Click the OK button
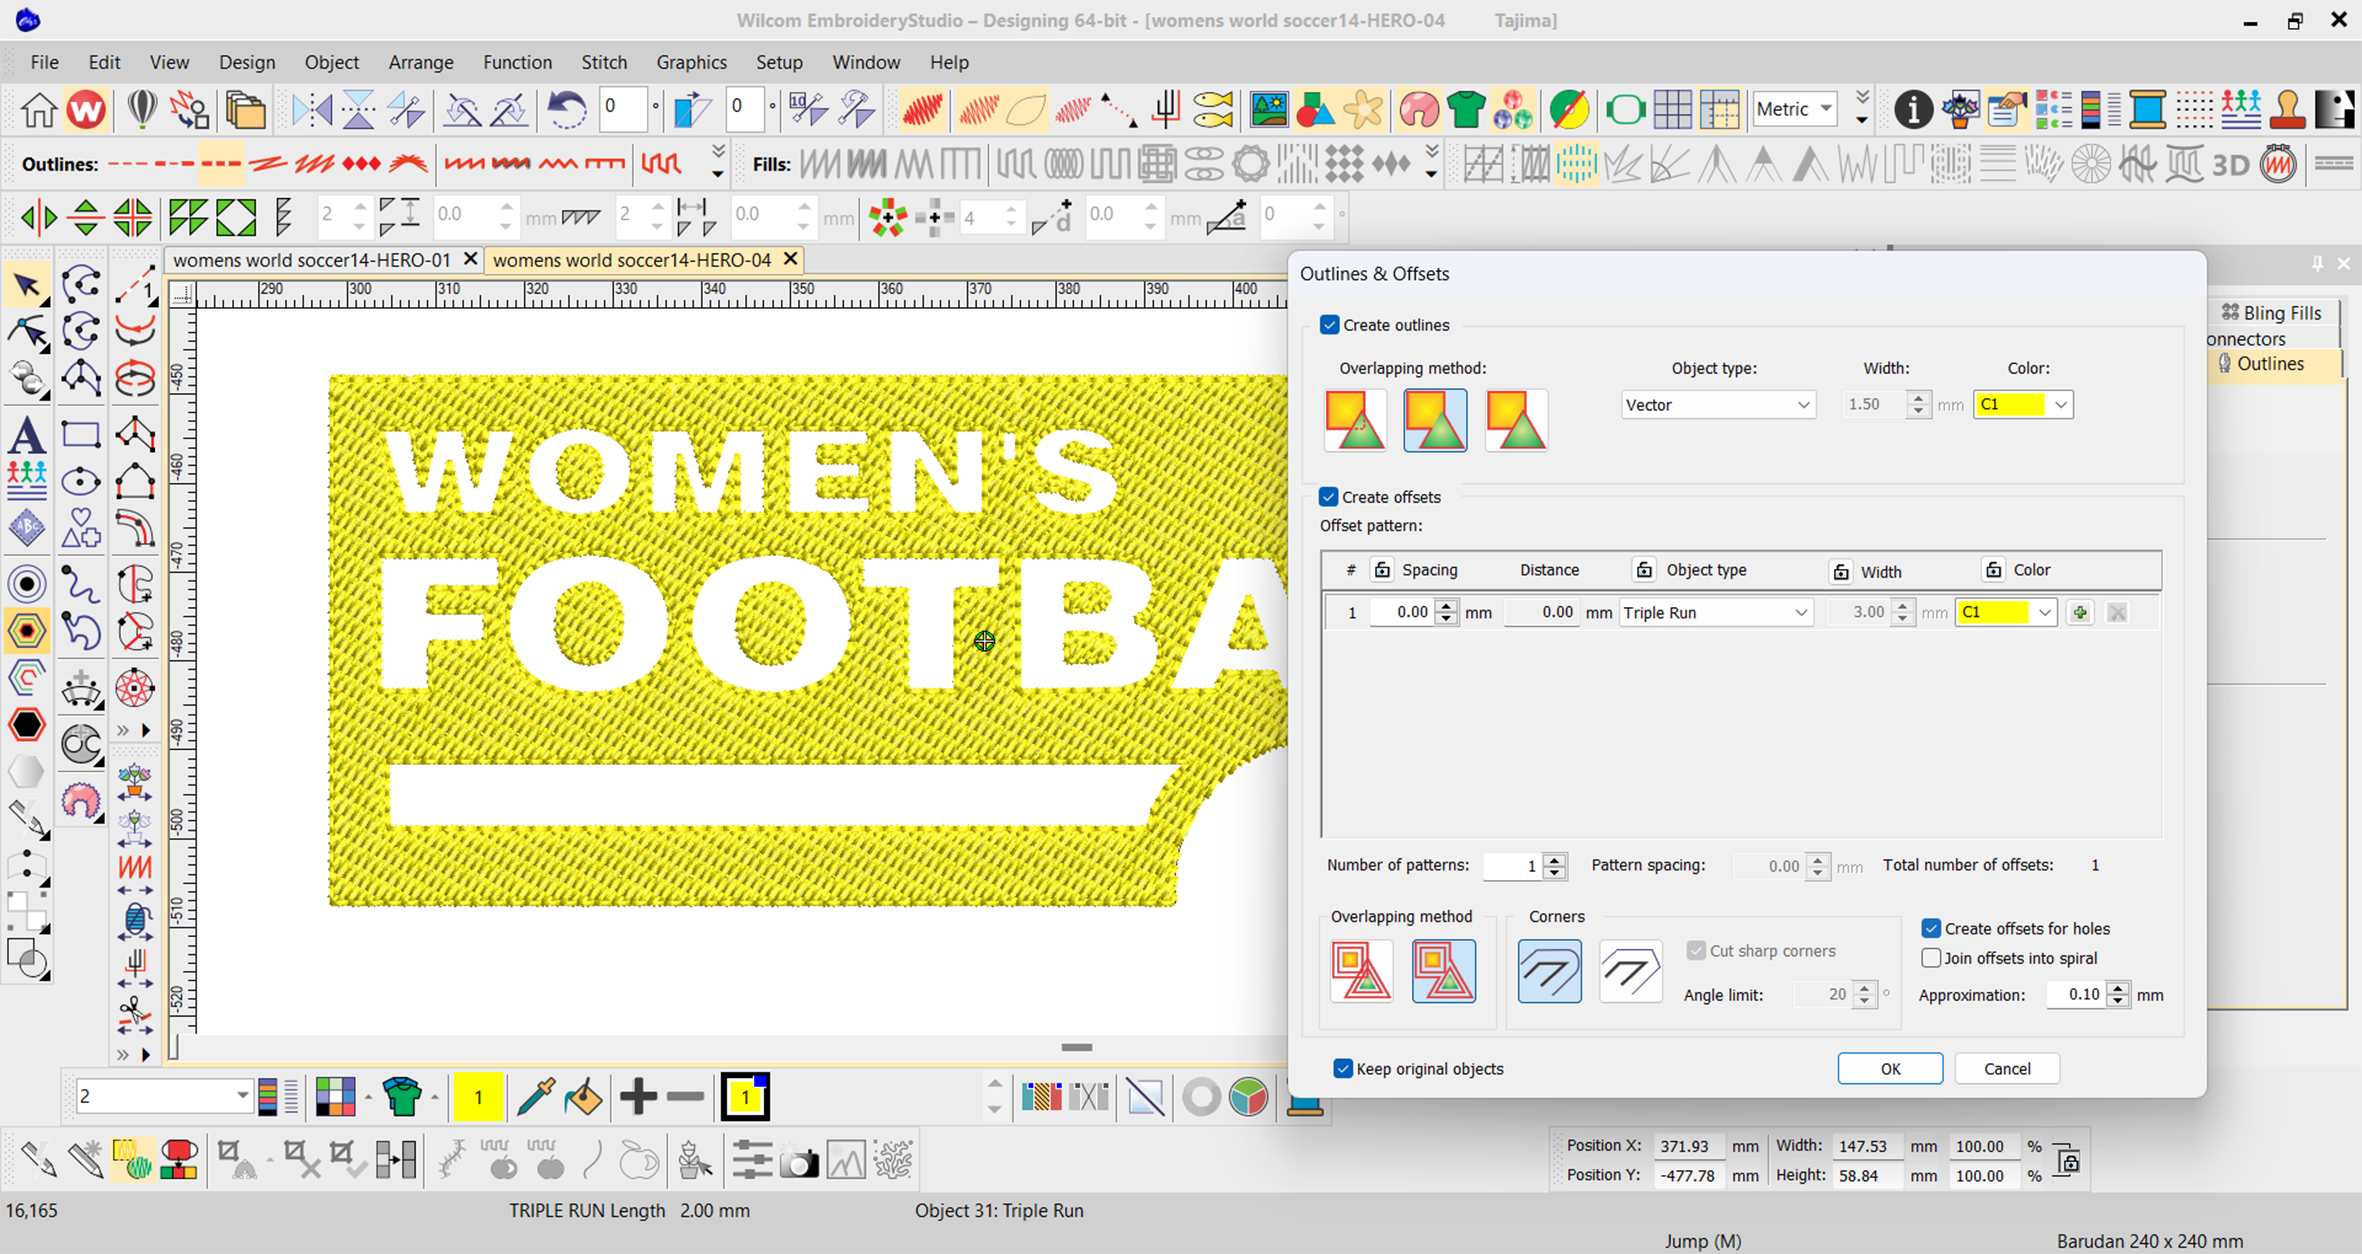 click(x=1889, y=1068)
